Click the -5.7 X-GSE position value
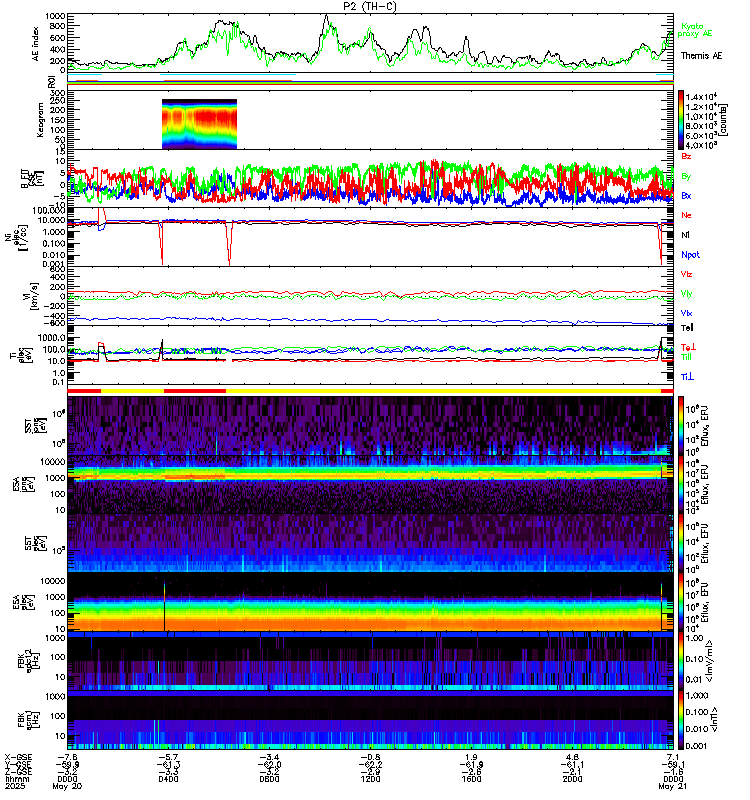Image resolution: width=750 pixels, height=800 pixels. [x=168, y=757]
